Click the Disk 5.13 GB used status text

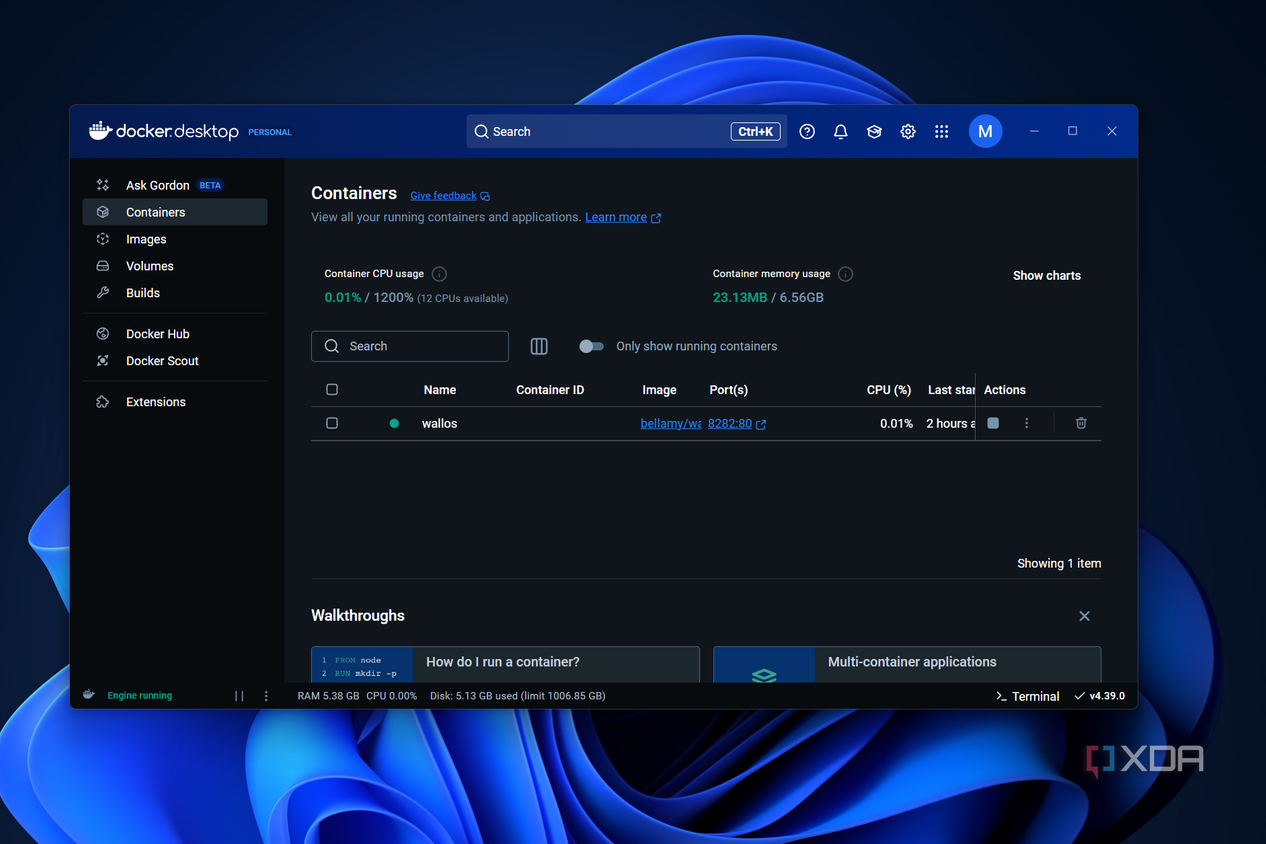517,696
